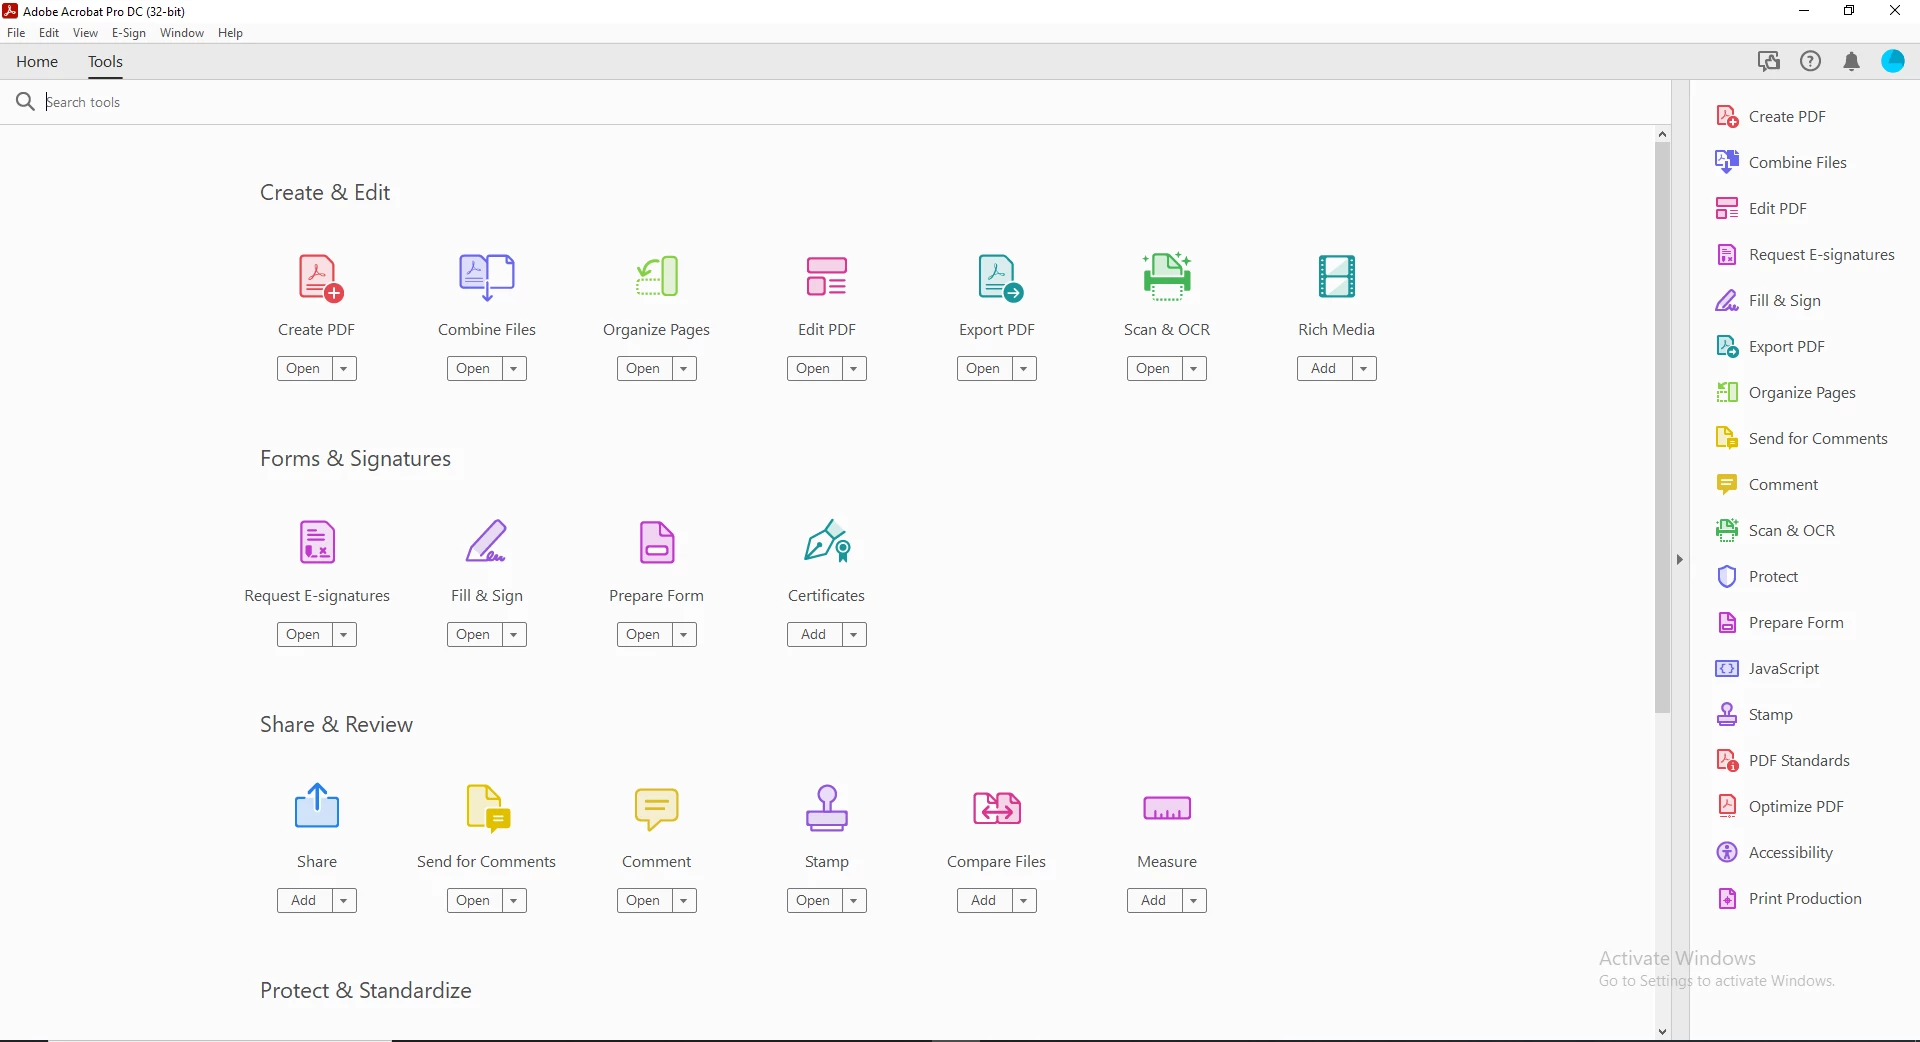Open PDF Standards in the right sidebar
Viewport: 1920px width, 1042px height.
coord(1783,761)
